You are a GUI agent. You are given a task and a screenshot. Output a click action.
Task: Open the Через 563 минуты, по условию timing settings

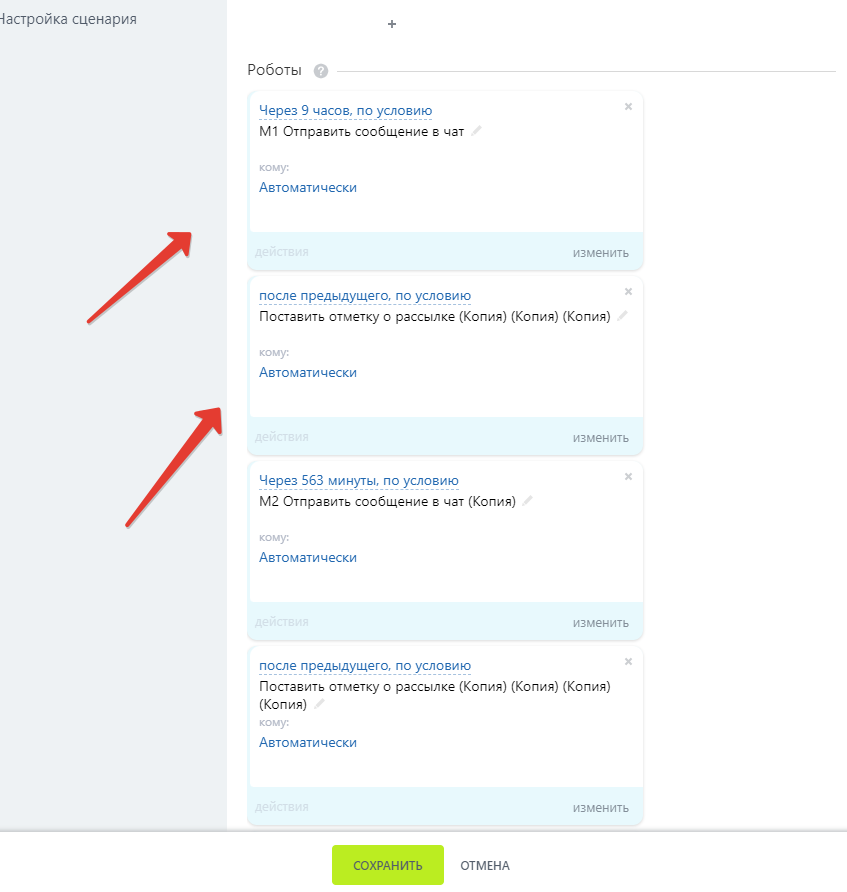tap(358, 481)
